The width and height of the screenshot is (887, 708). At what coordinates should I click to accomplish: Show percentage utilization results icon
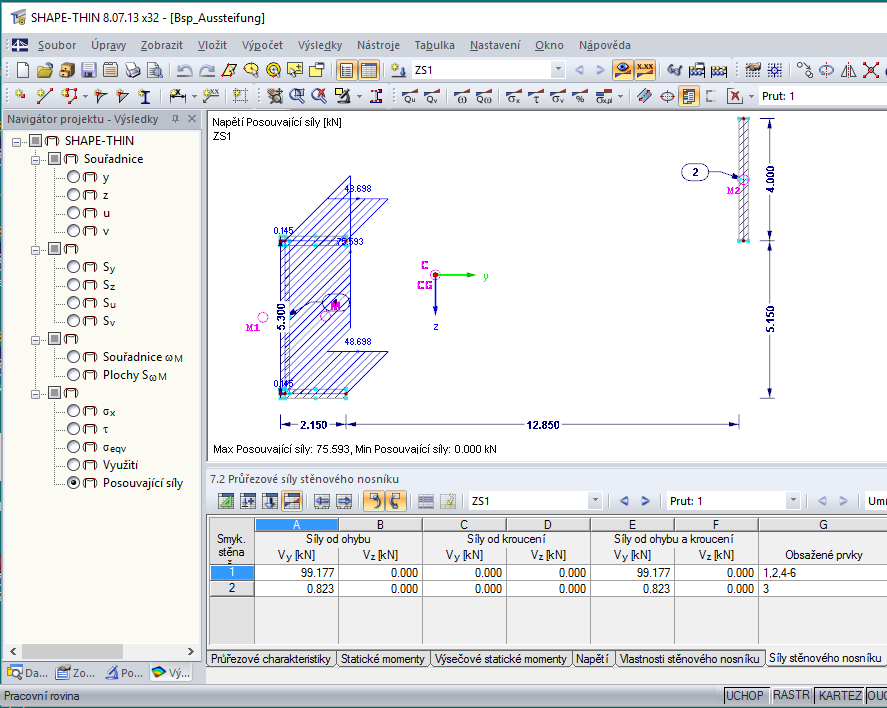click(x=580, y=96)
